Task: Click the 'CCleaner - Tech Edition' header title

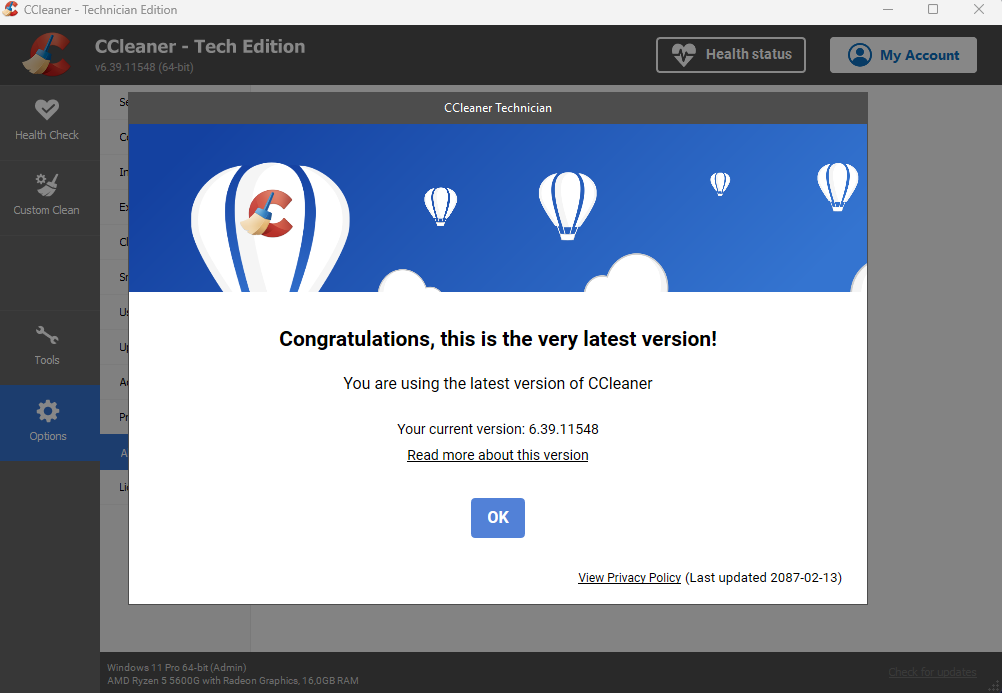Action: (x=200, y=47)
